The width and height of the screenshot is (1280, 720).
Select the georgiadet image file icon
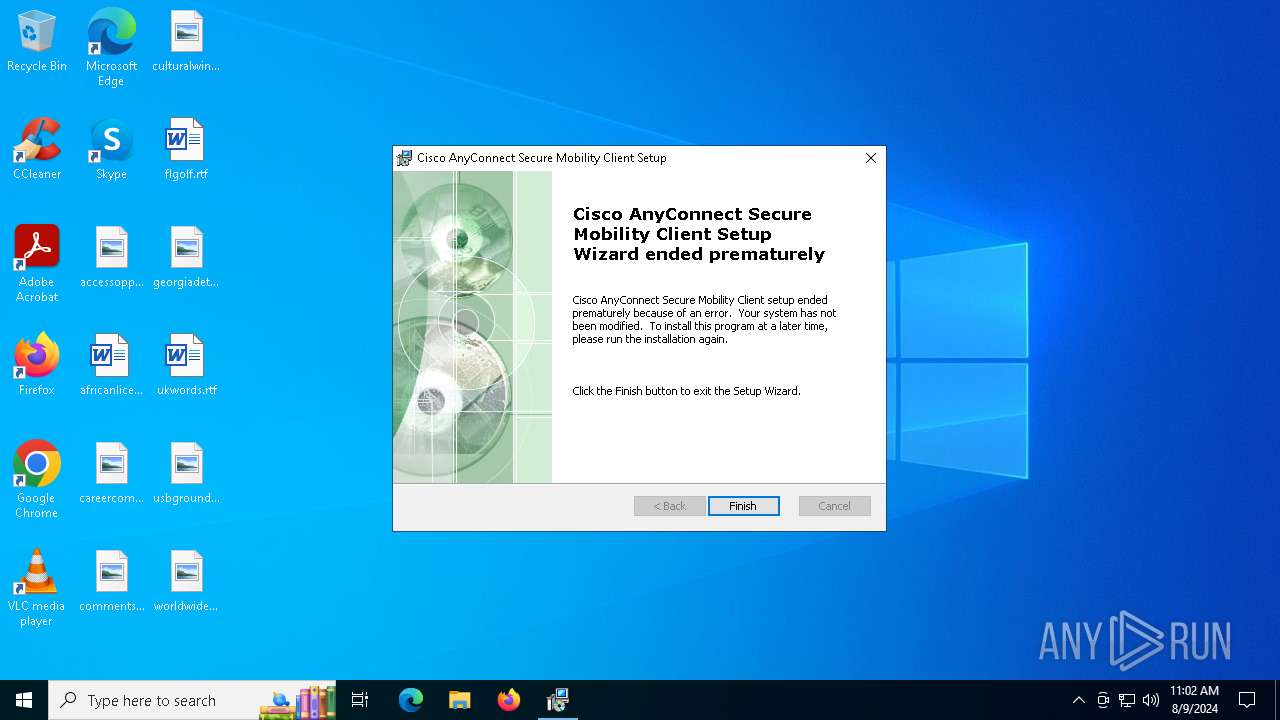point(186,258)
